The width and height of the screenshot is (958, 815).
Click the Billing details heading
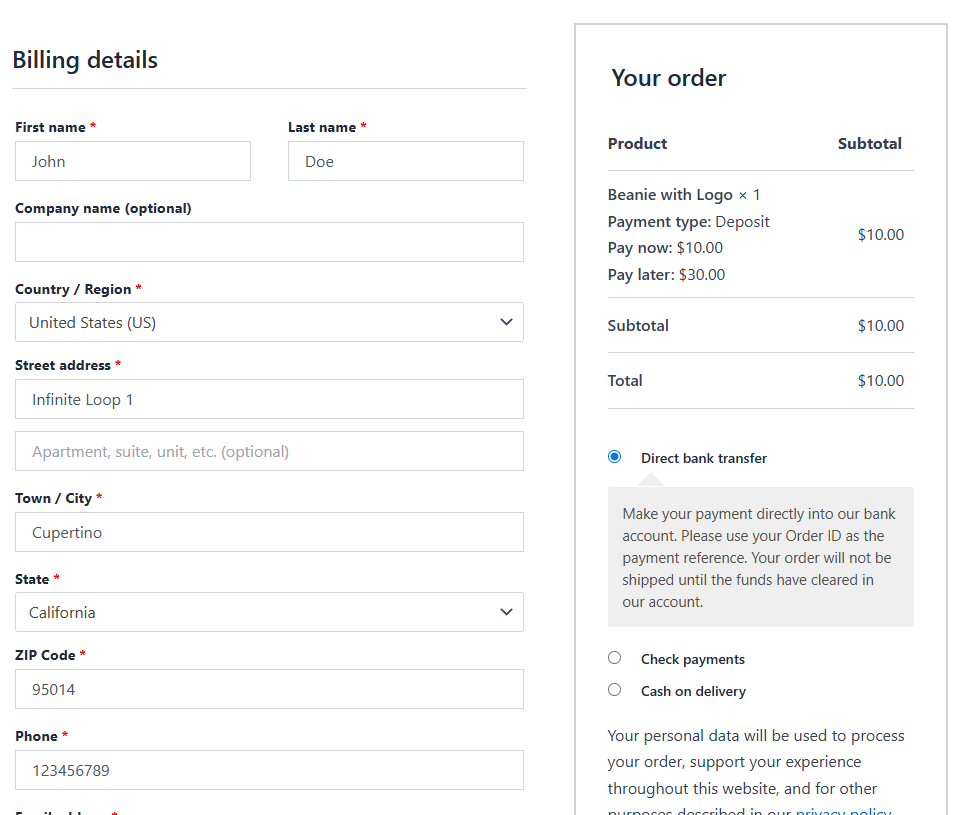(84, 60)
